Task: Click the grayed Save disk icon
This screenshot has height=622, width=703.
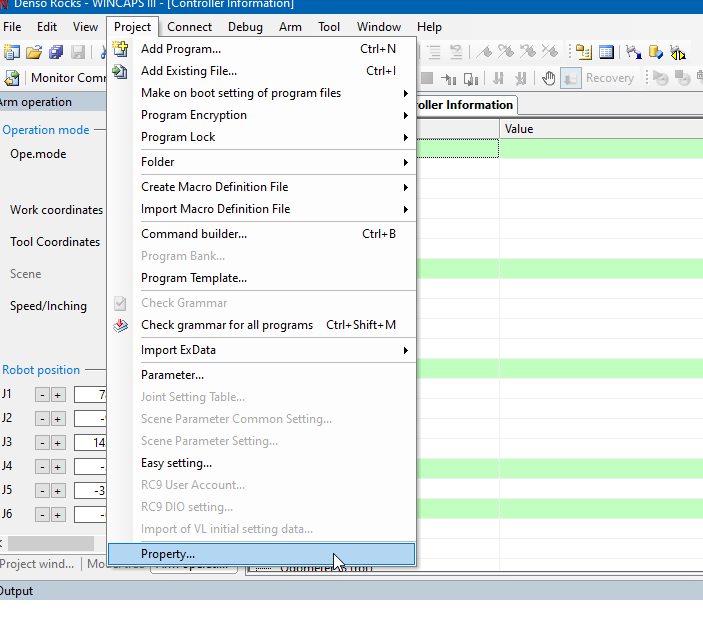Action: [x=78, y=52]
